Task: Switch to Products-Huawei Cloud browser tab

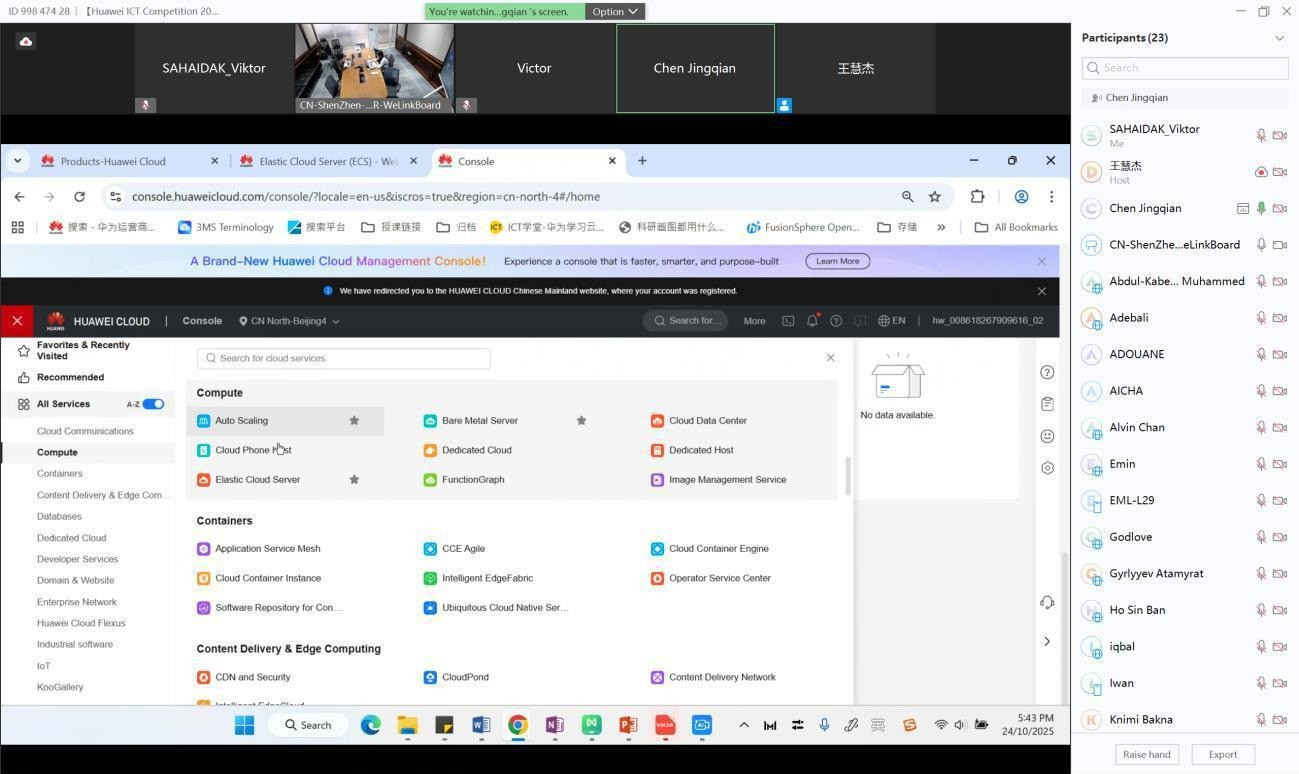Action: (x=113, y=161)
